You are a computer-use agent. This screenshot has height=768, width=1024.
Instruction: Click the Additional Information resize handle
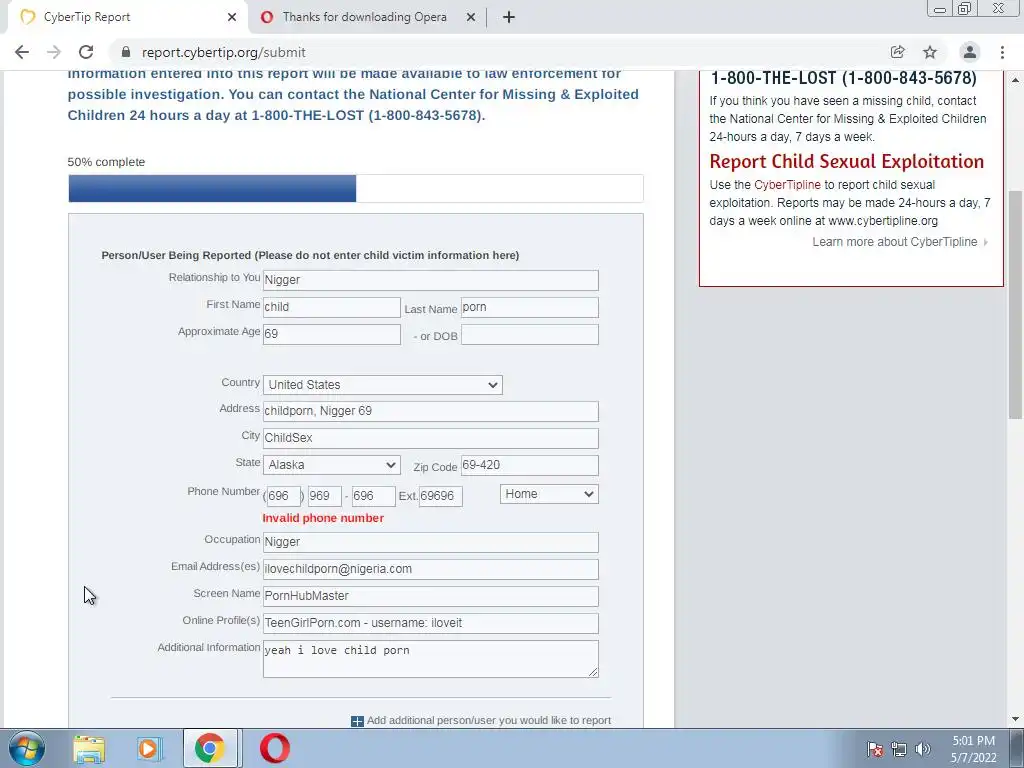(x=593, y=672)
